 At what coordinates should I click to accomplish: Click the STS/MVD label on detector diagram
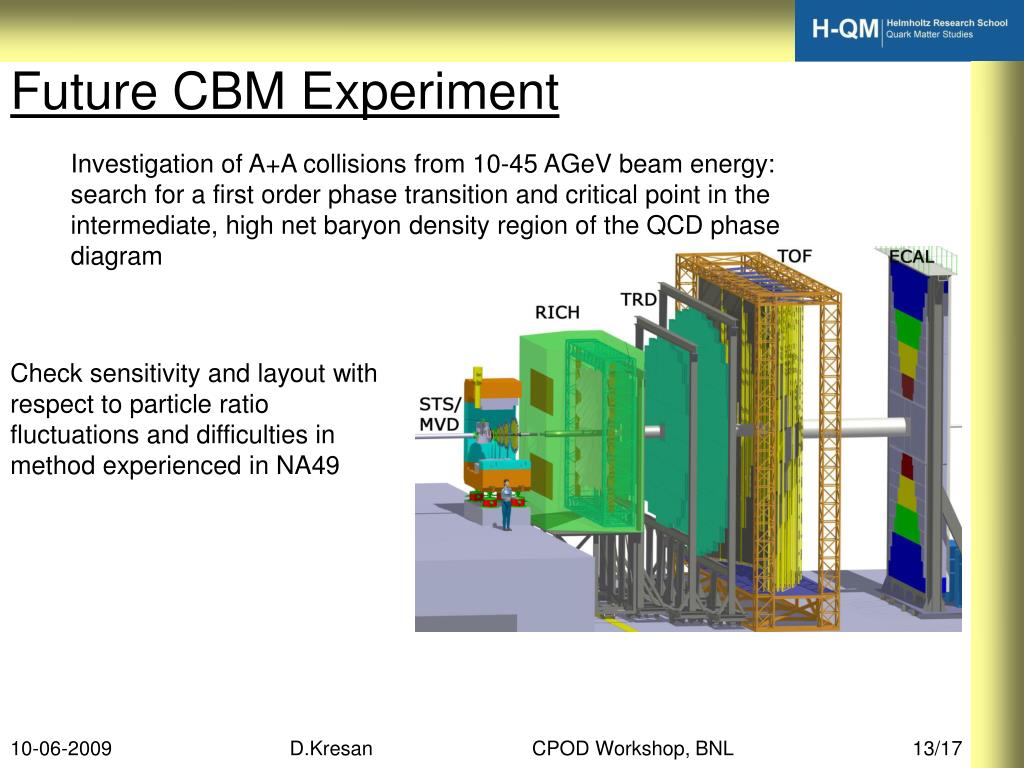click(440, 415)
